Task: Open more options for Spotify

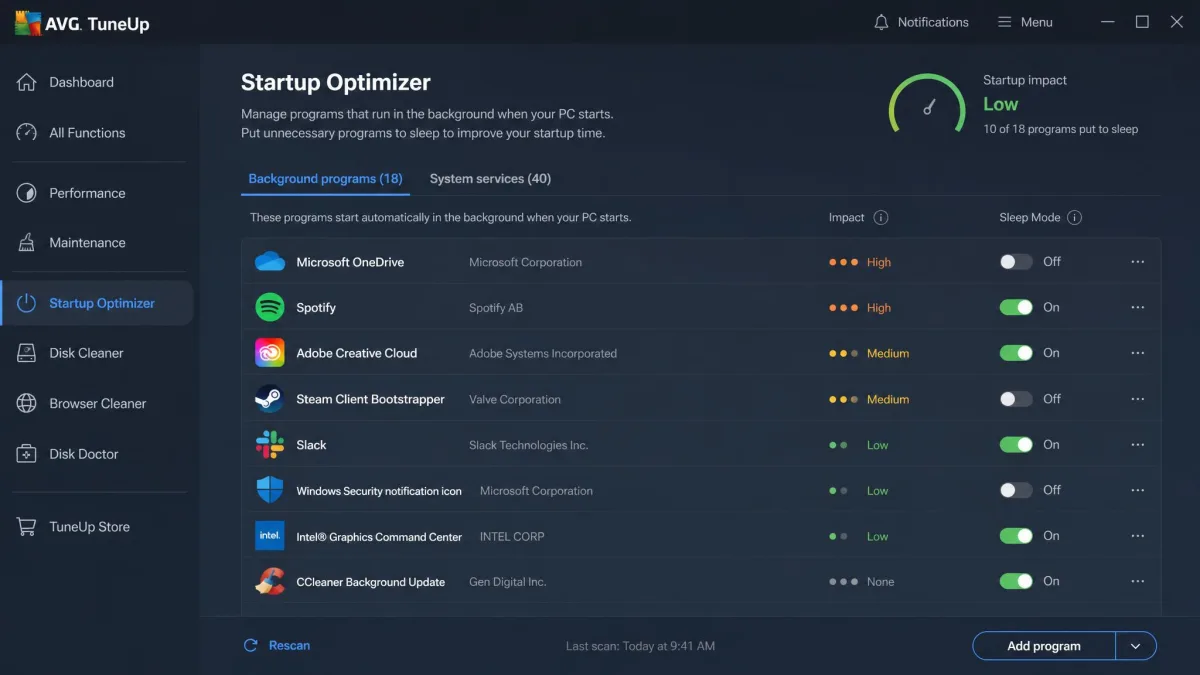Action: point(1138,307)
